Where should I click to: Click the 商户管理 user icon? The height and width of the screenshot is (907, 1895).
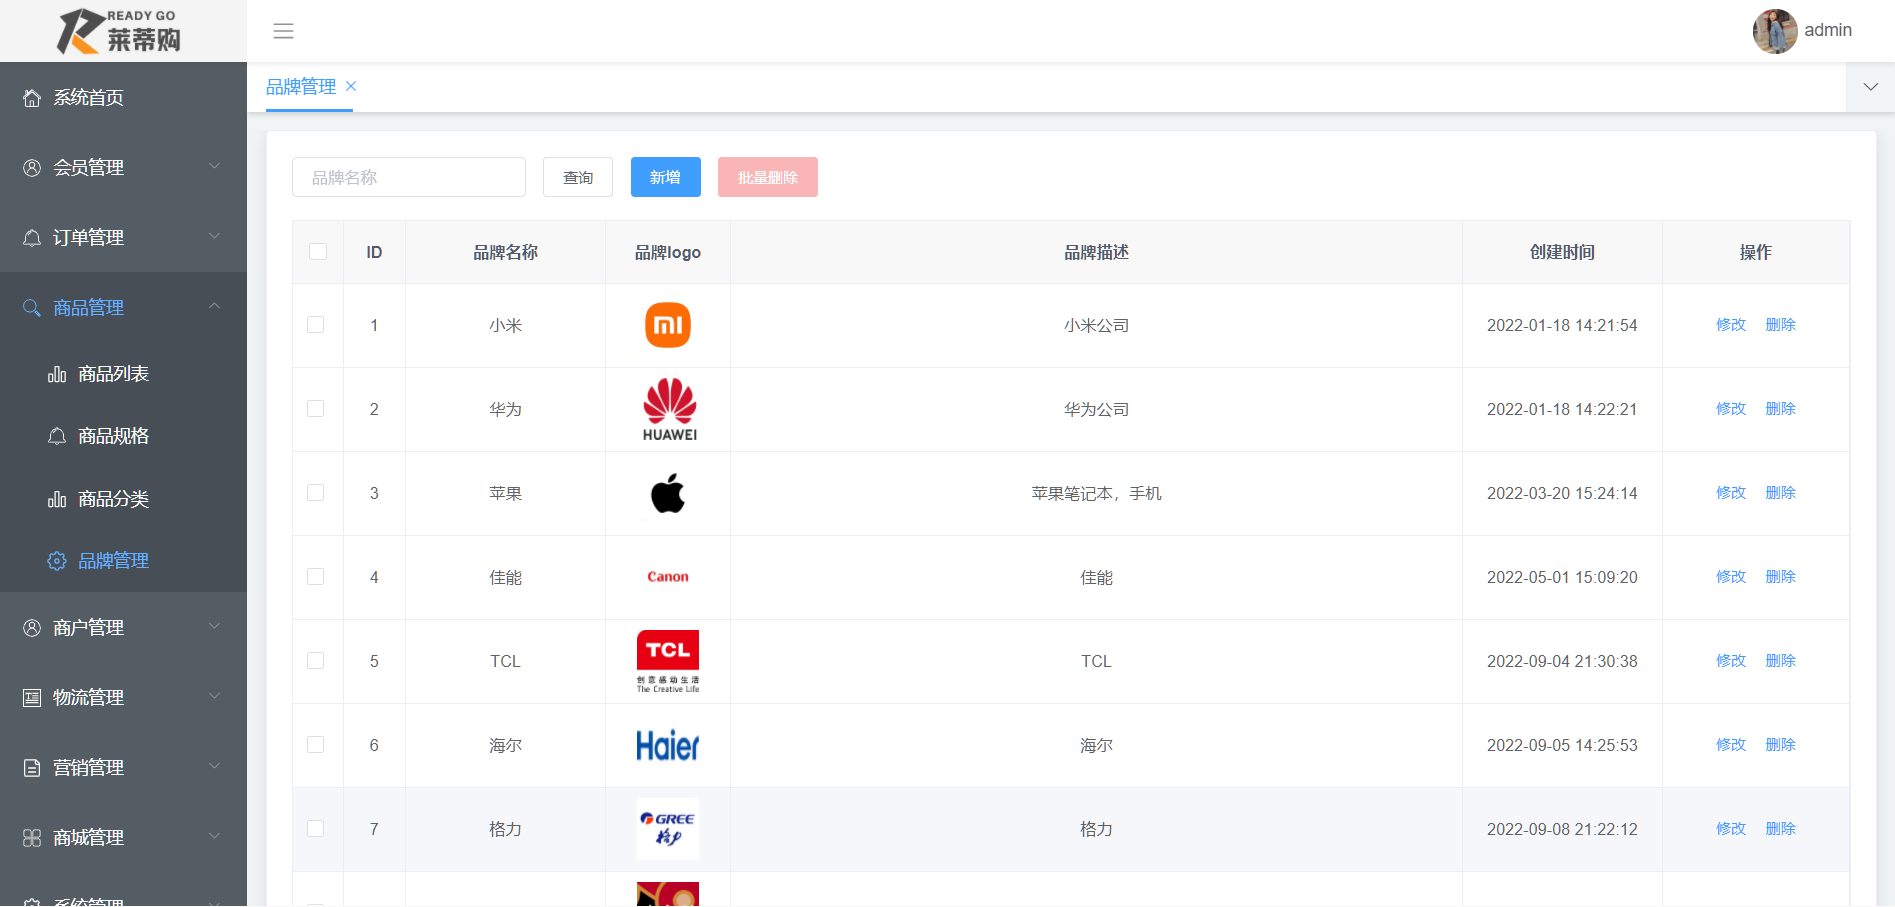tap(32, 628)
